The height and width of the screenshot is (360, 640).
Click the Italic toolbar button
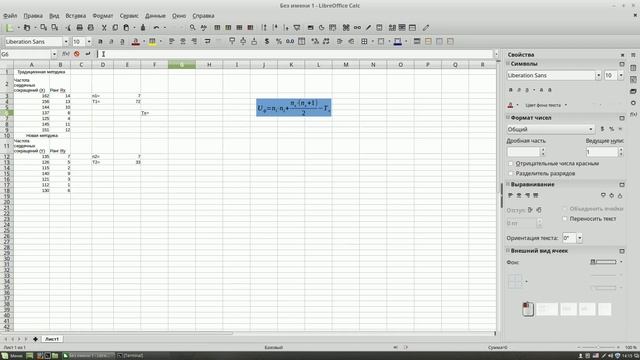(111, 42)
